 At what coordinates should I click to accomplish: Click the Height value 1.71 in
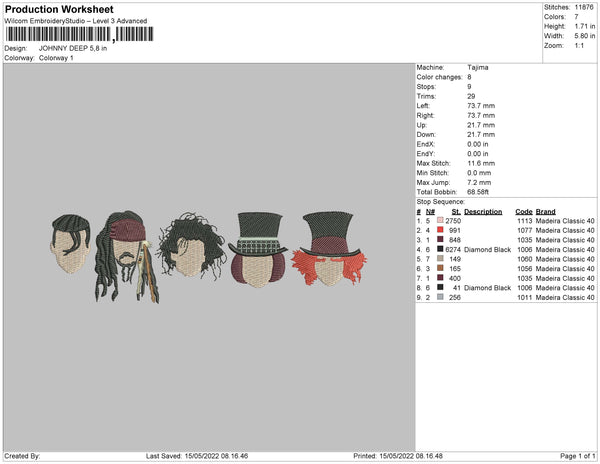tap(585, 26)
